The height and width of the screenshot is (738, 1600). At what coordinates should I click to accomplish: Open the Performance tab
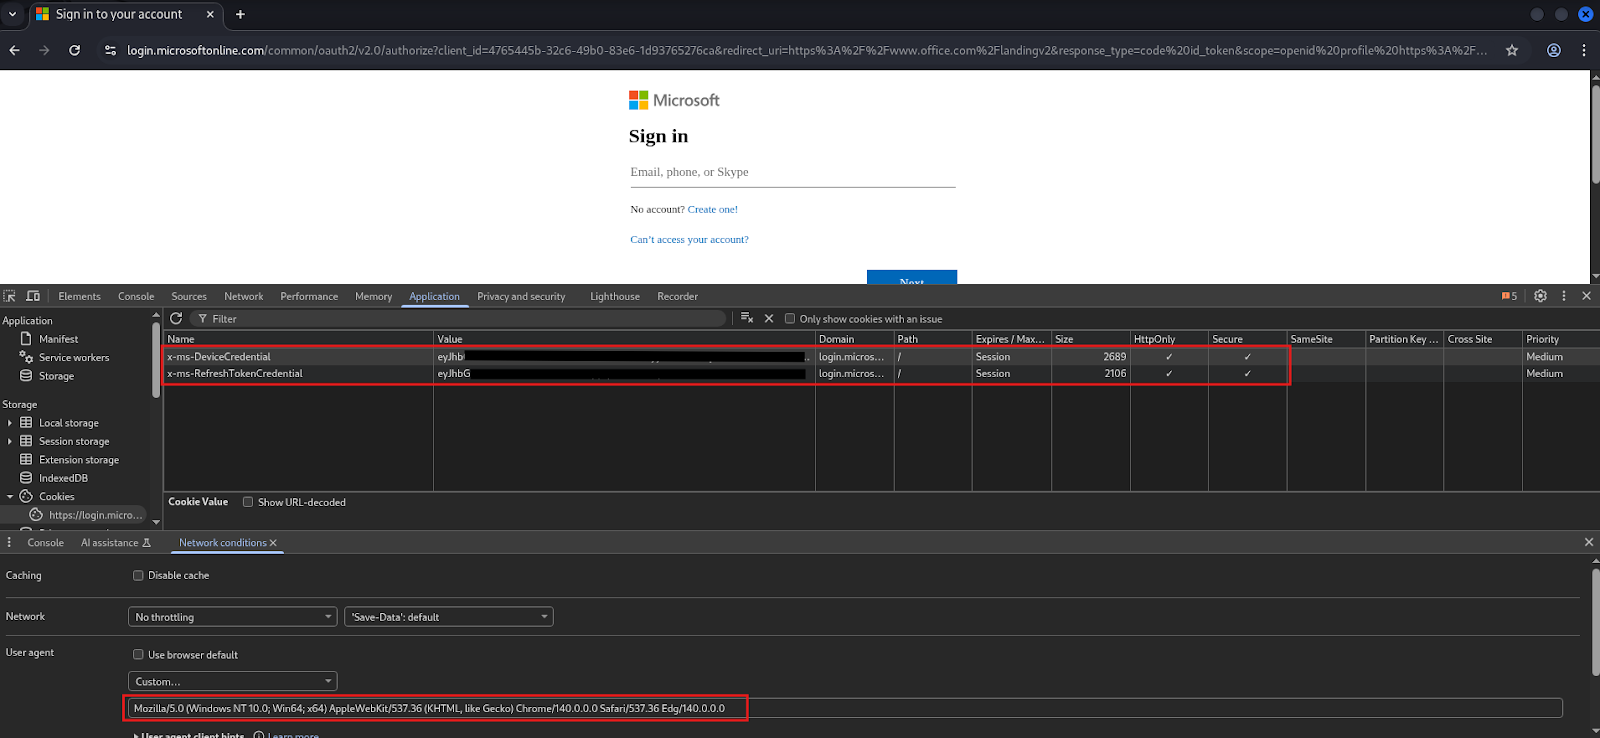coord(309,296)
